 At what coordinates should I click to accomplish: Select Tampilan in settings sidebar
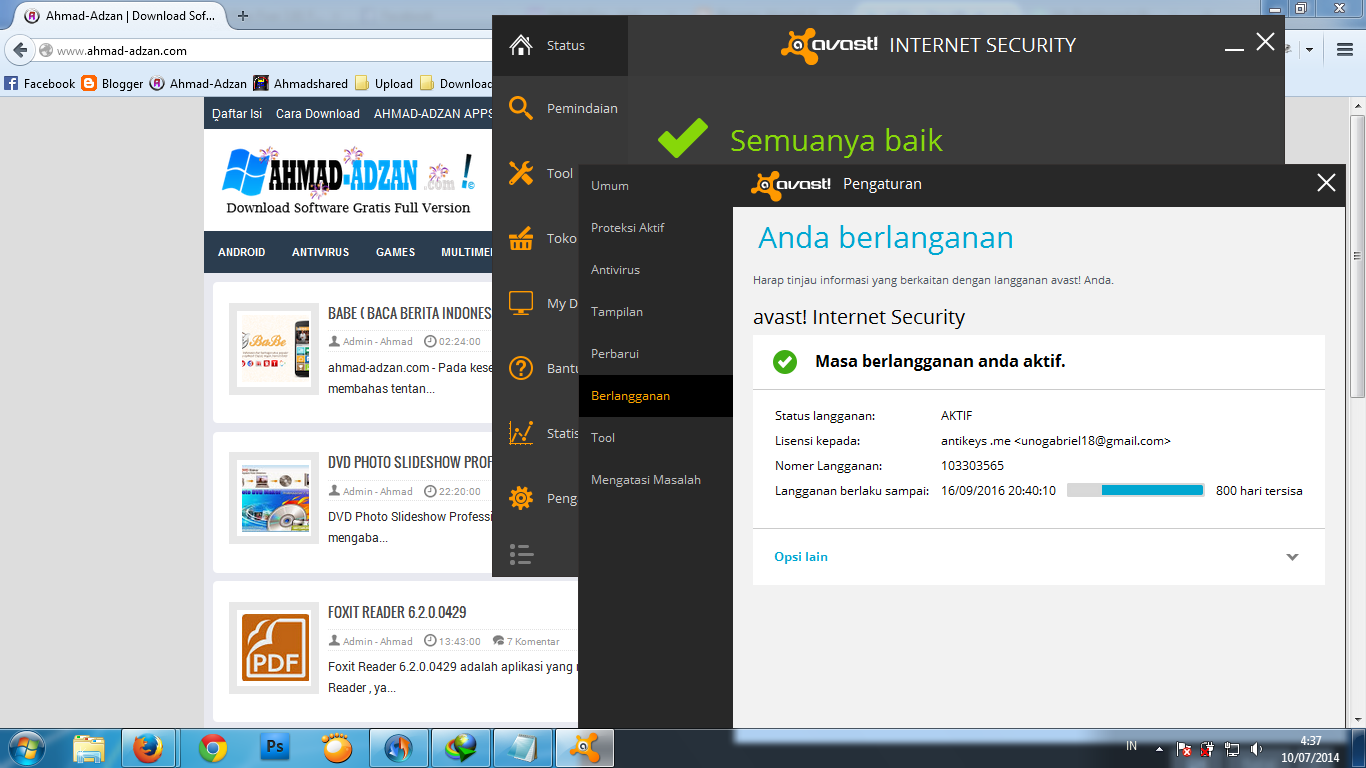coord(656,312)
